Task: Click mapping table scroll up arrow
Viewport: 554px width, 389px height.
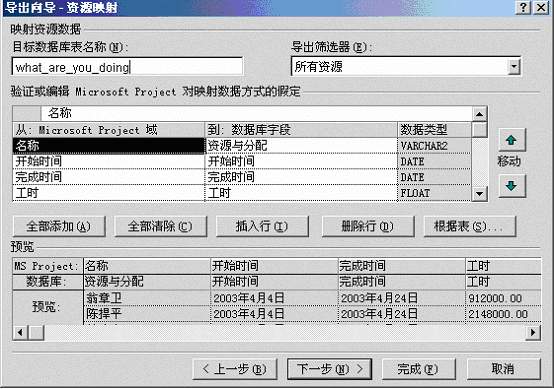Action: [x=479, y=114]
